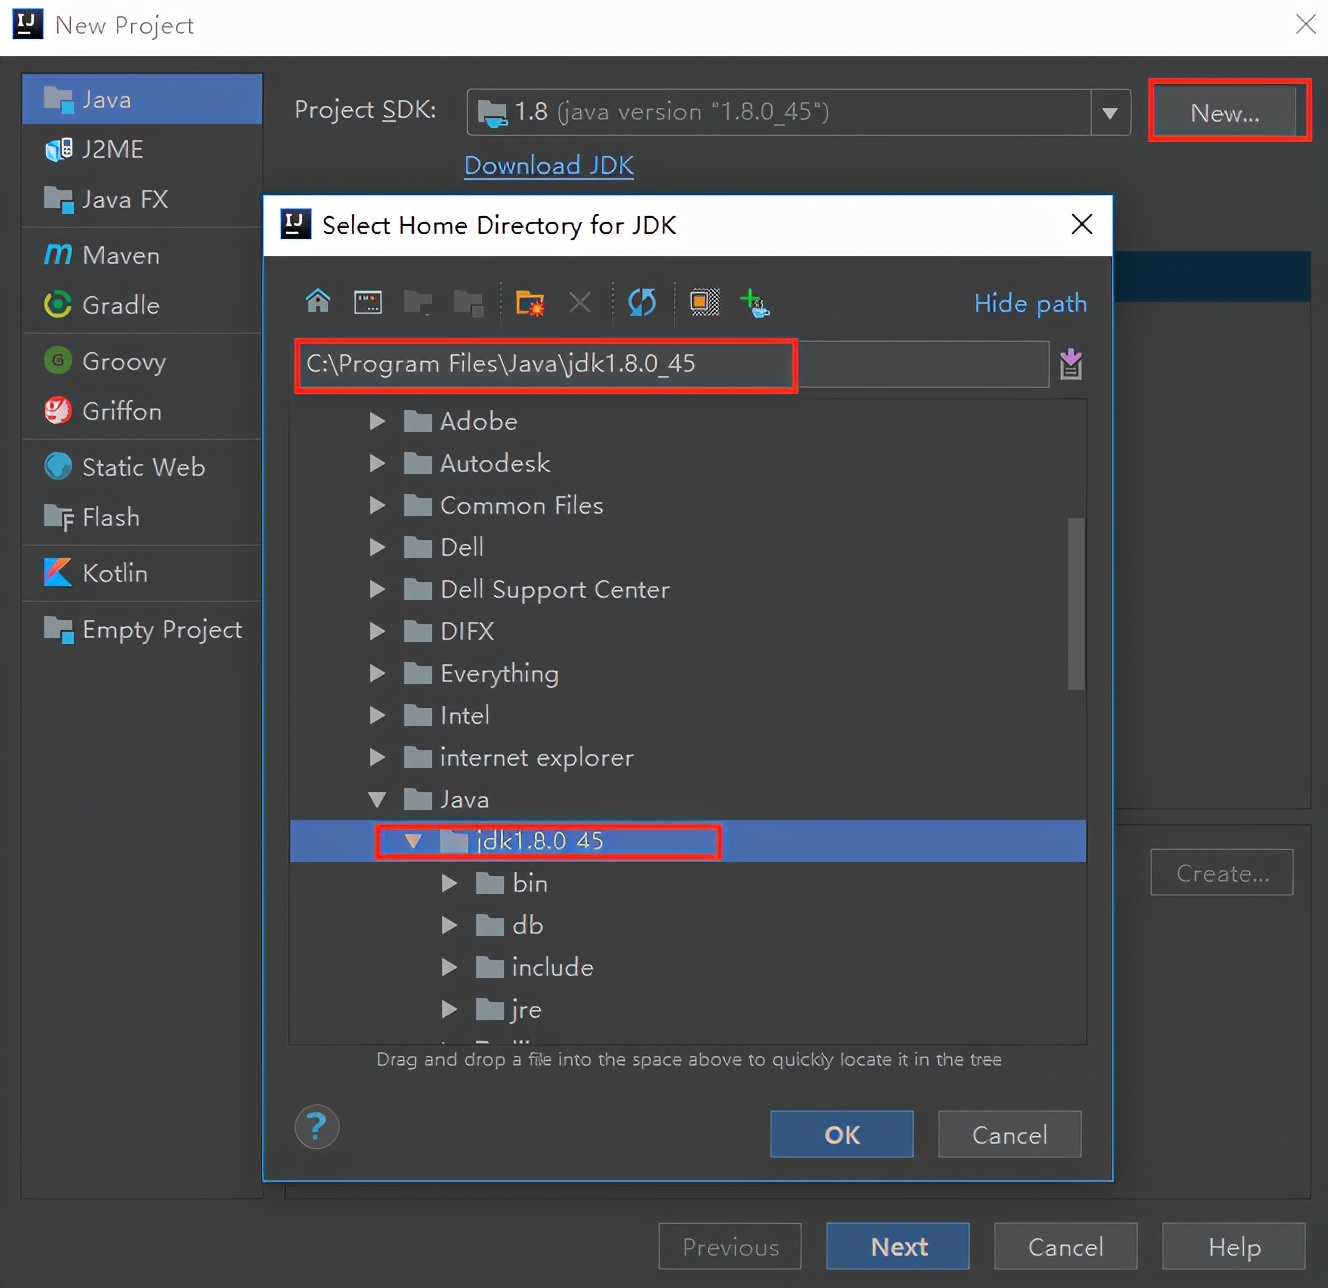1328x1288 pixels.
Task: Click the JDK path input field
Action: coord(672,364)
